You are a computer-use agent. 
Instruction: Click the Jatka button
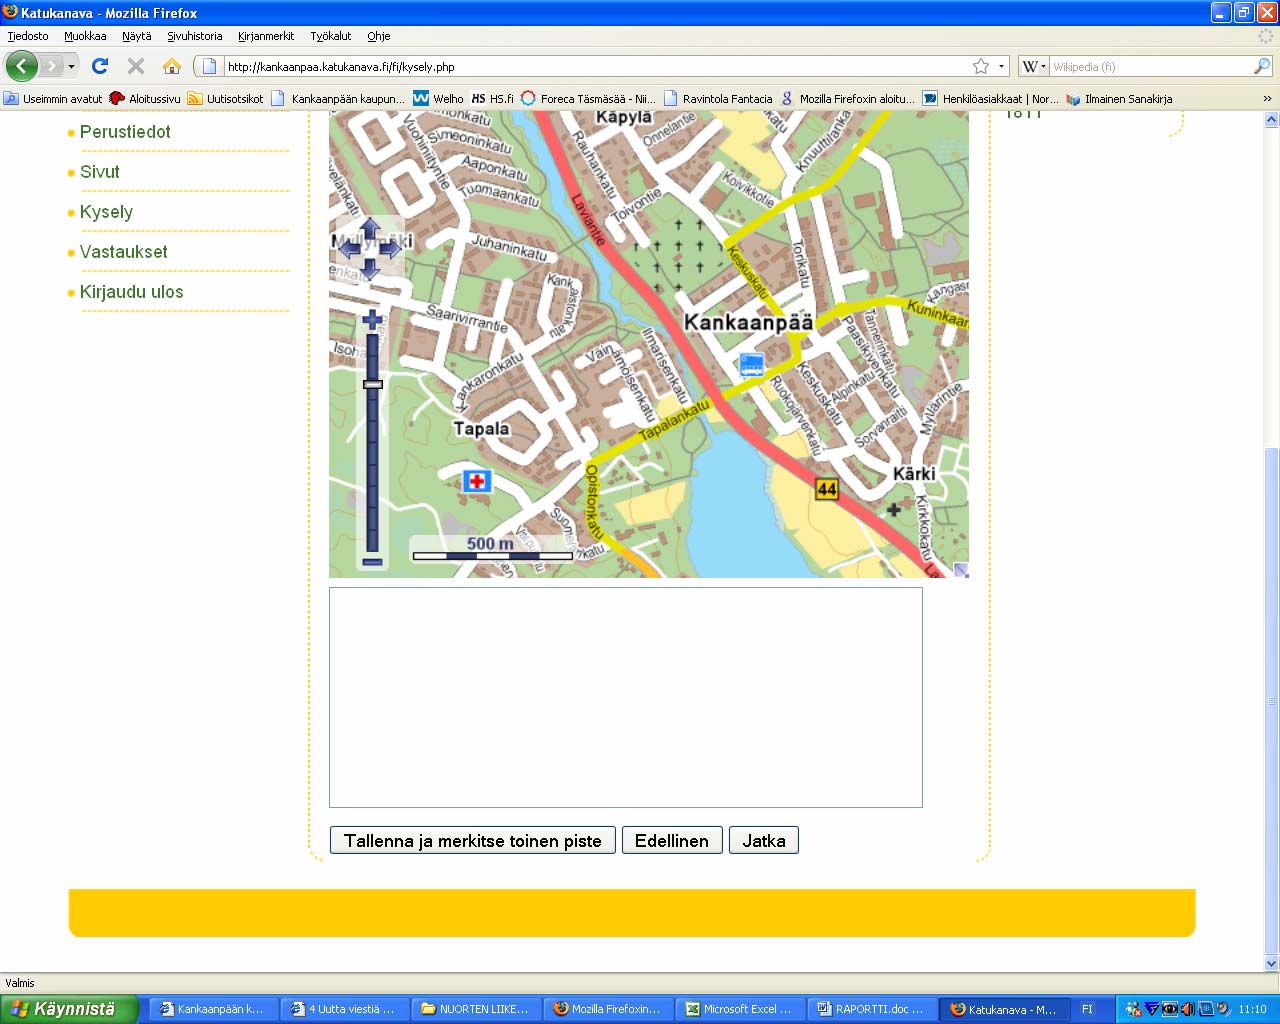(x=764, y=841)
